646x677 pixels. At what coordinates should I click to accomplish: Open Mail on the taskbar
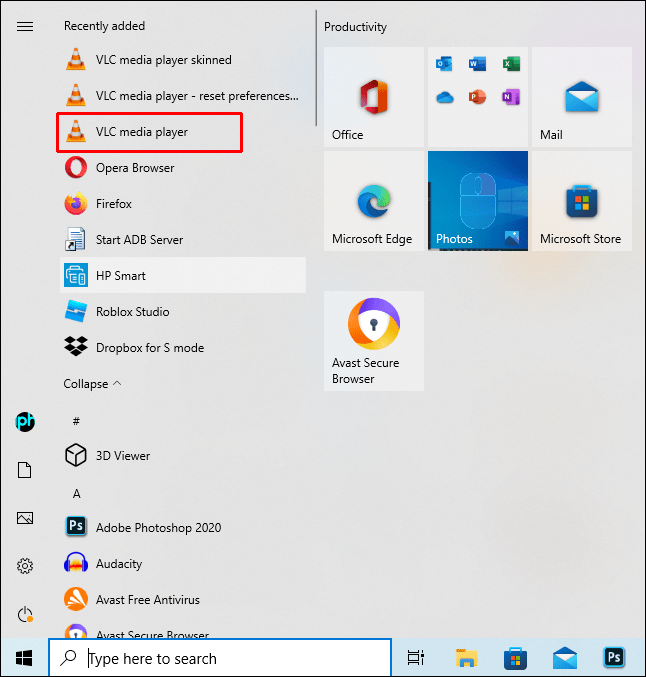click(565, 659)
